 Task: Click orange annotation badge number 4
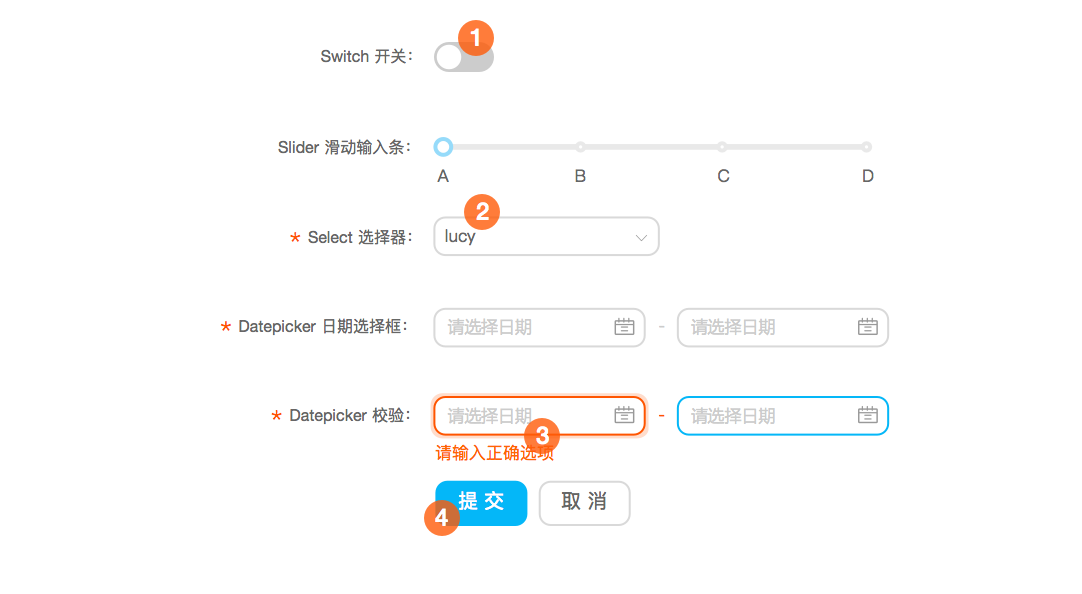442,518
